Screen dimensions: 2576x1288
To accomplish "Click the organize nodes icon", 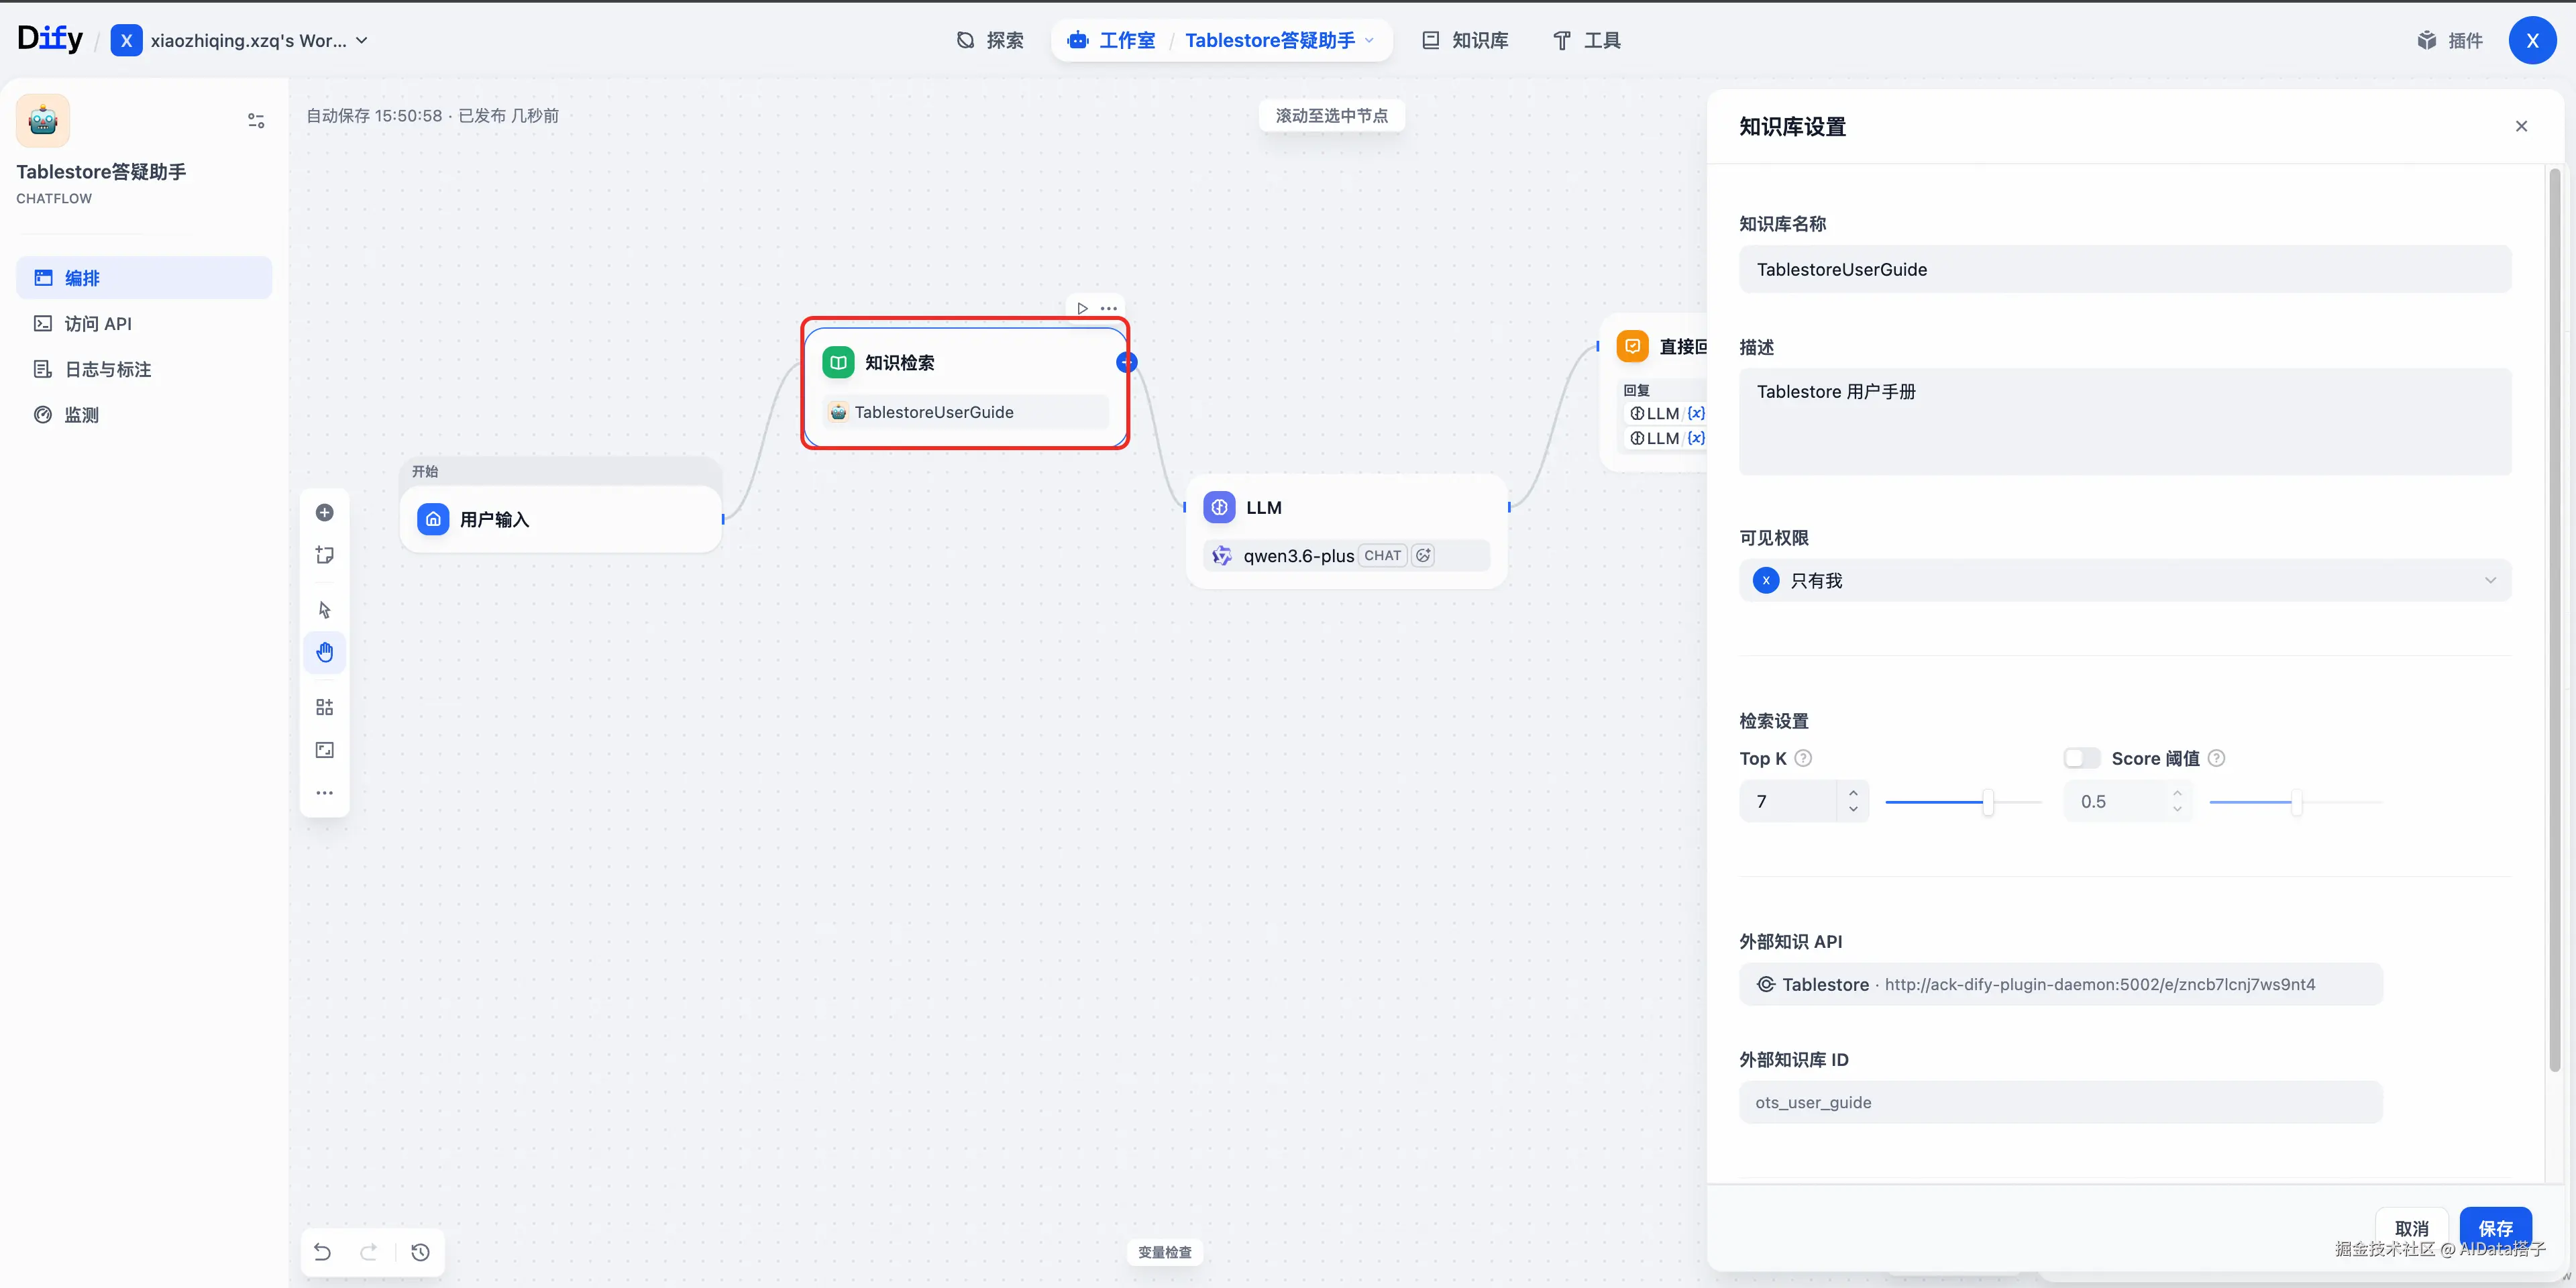I will click(325, 708).
